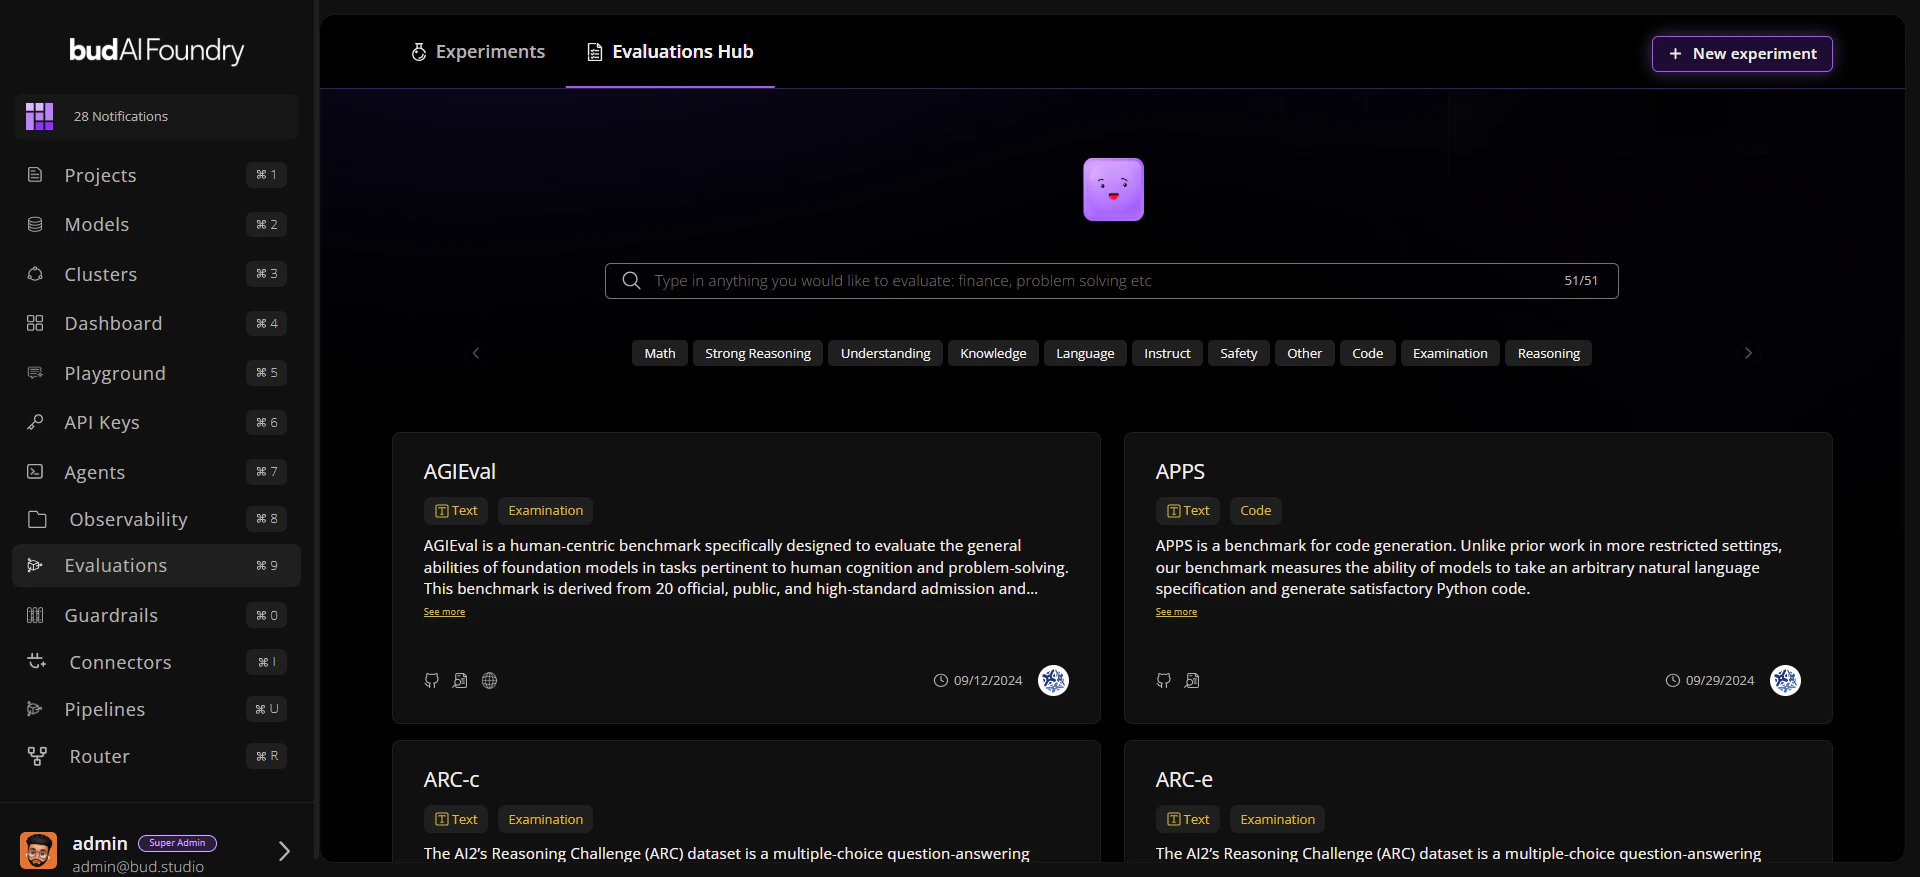Show previous filter tags with left arrow
The image size is (1920, 877).
476,353
